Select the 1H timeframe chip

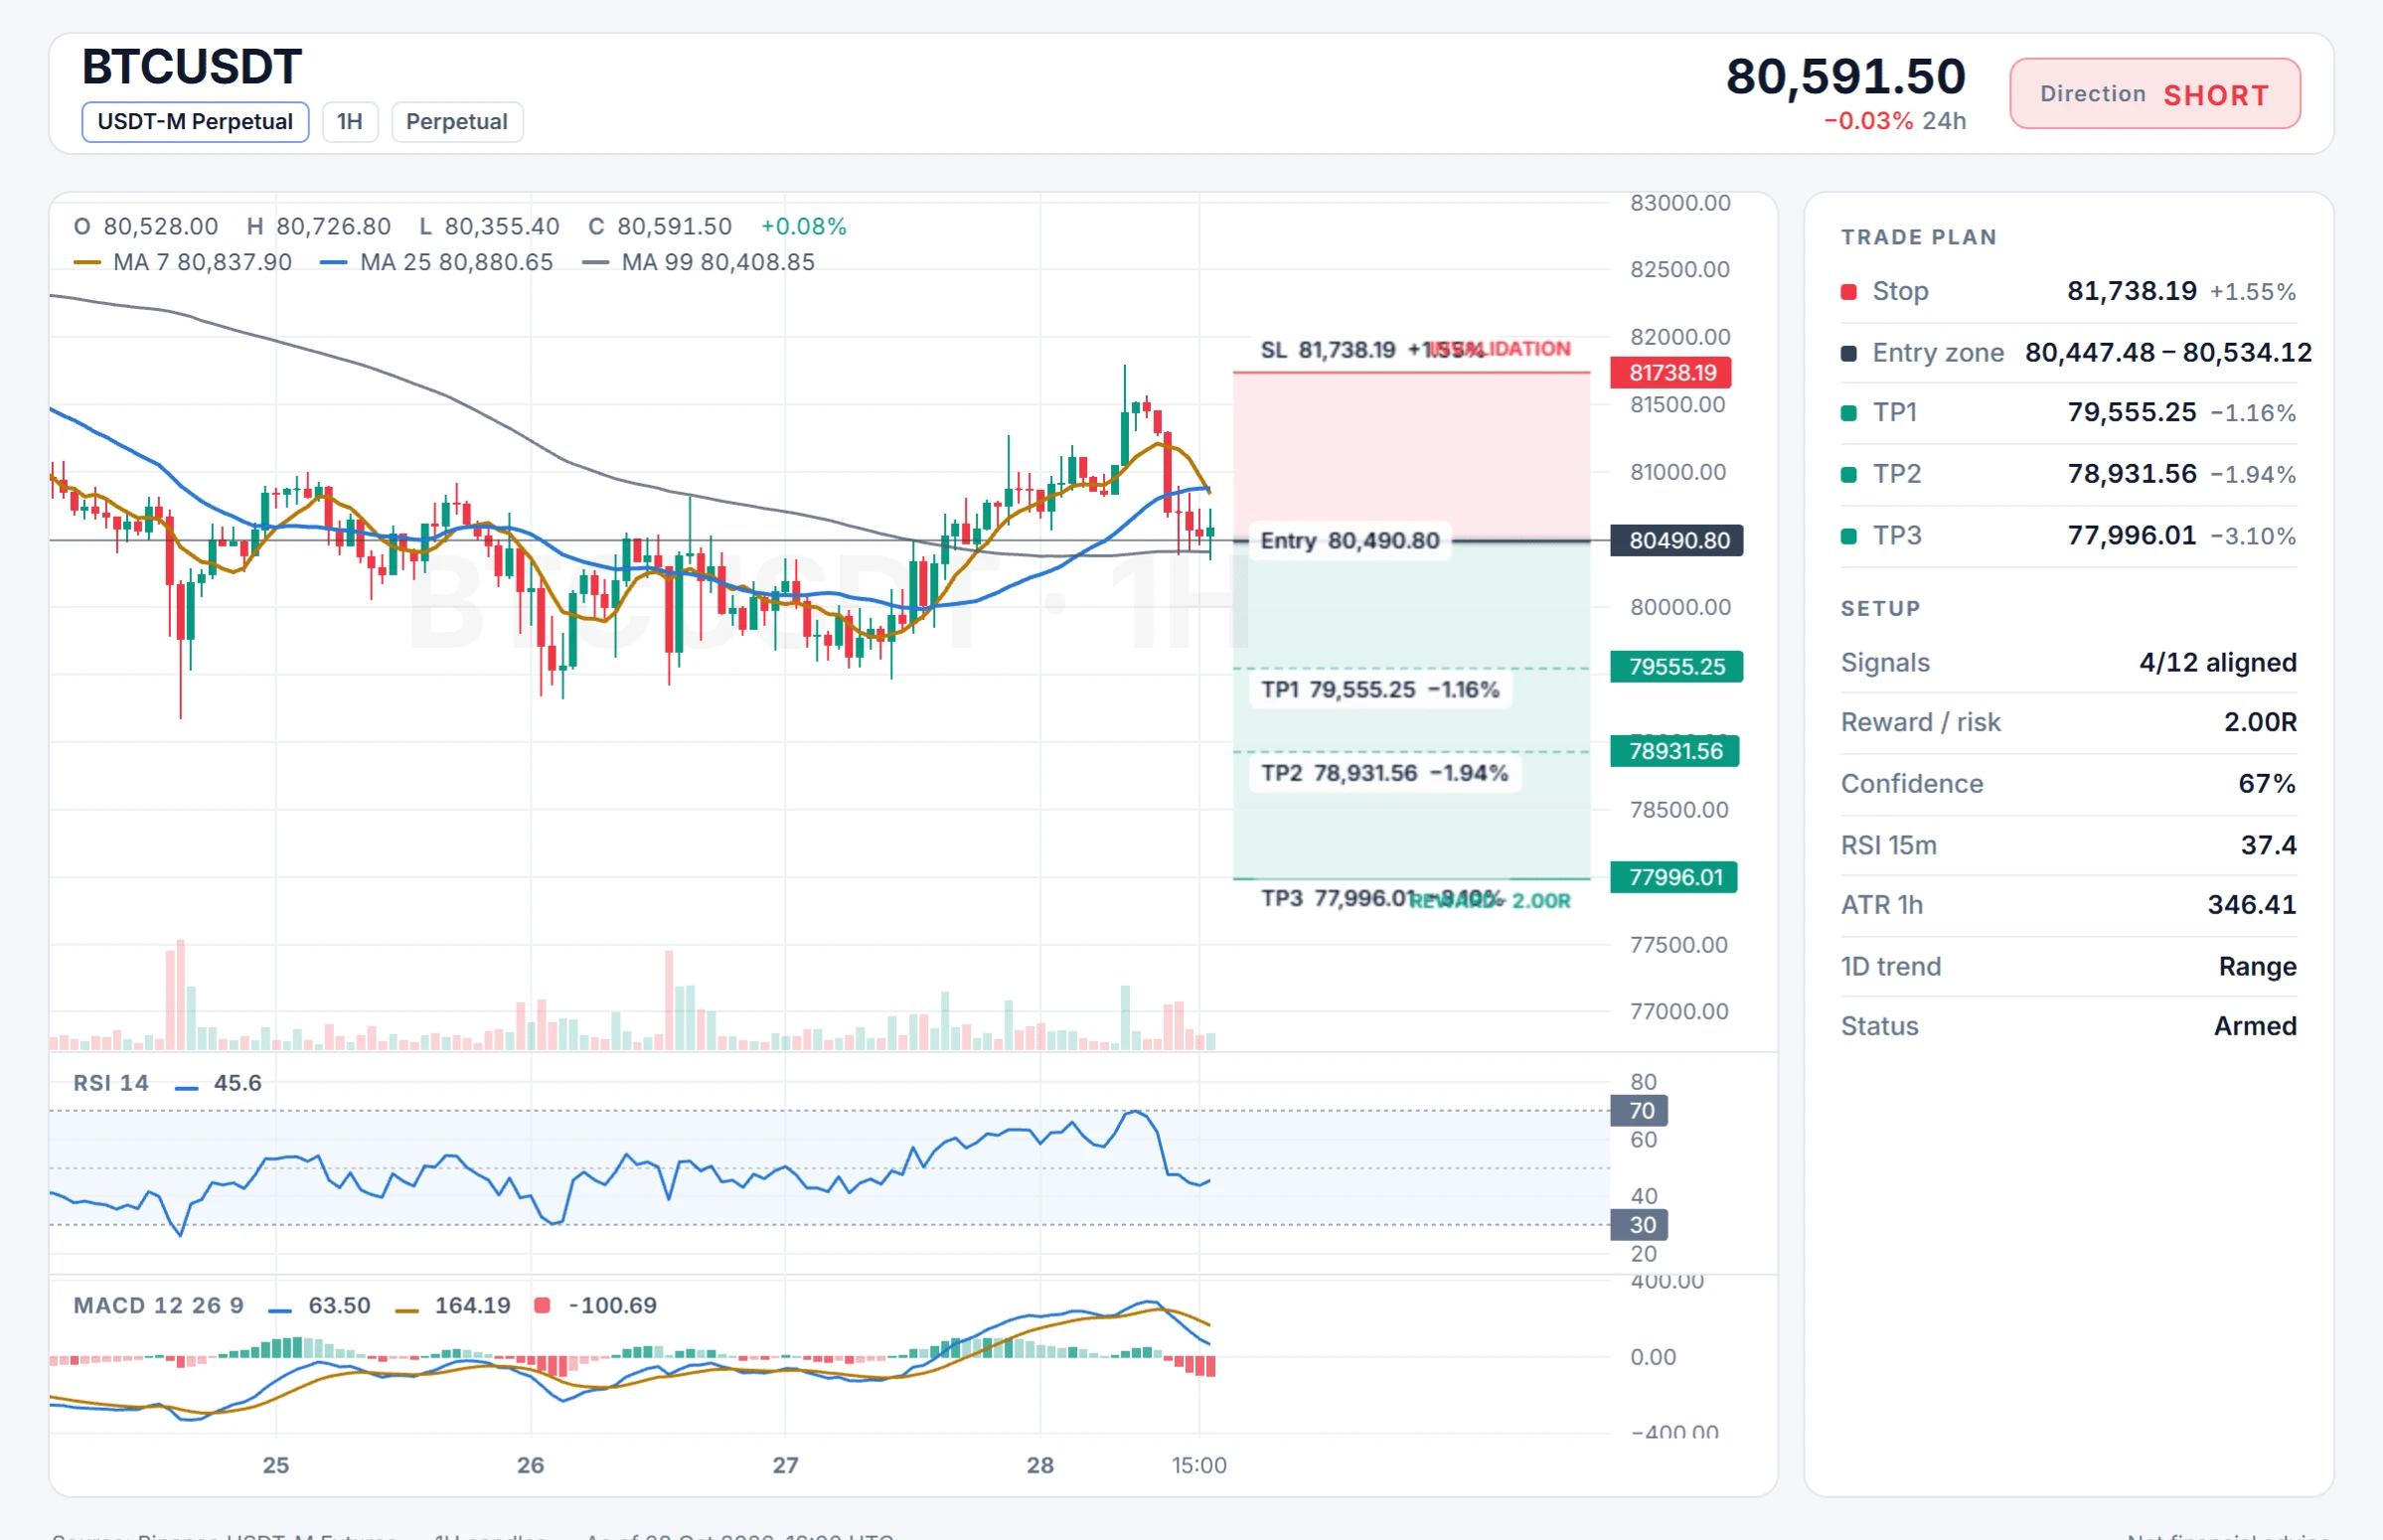tap(350, 122)
